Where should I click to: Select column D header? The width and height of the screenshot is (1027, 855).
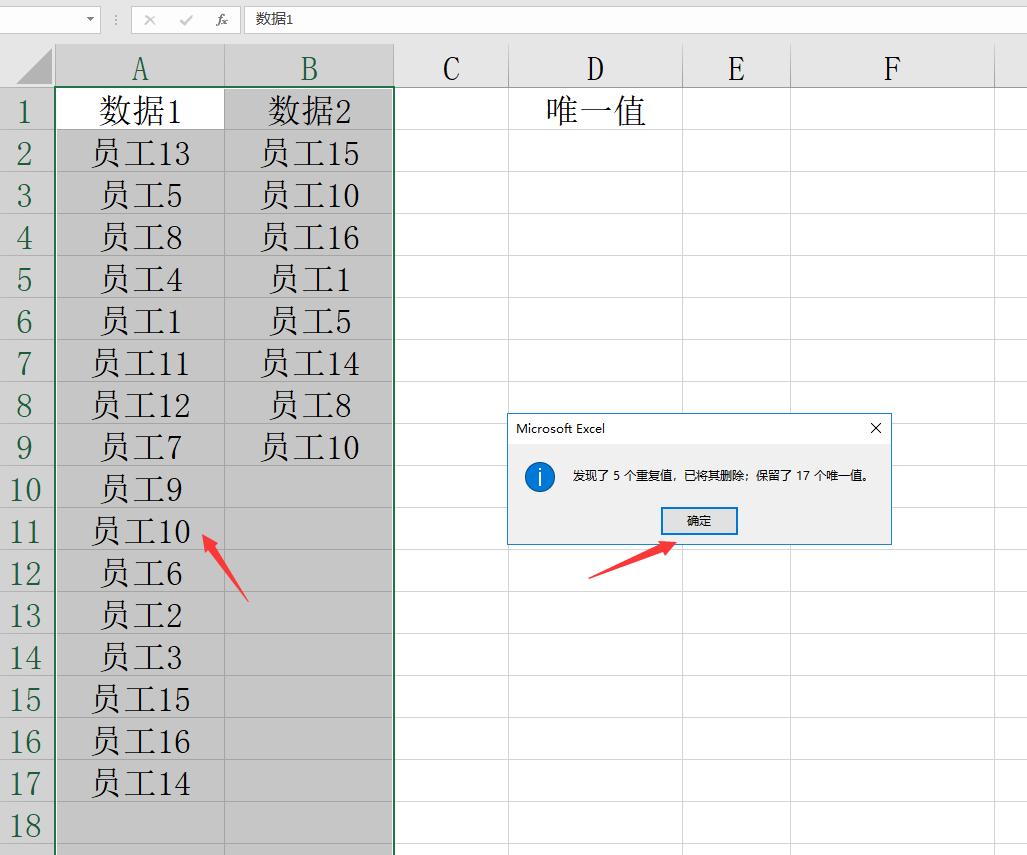point(595,68)
